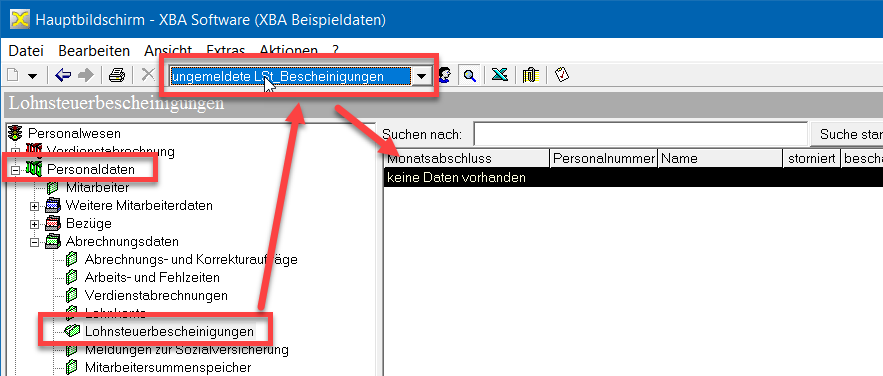Open the Datei menu
Screen dimensions: 883x376
pyautogui.click(x=26, y=51)
